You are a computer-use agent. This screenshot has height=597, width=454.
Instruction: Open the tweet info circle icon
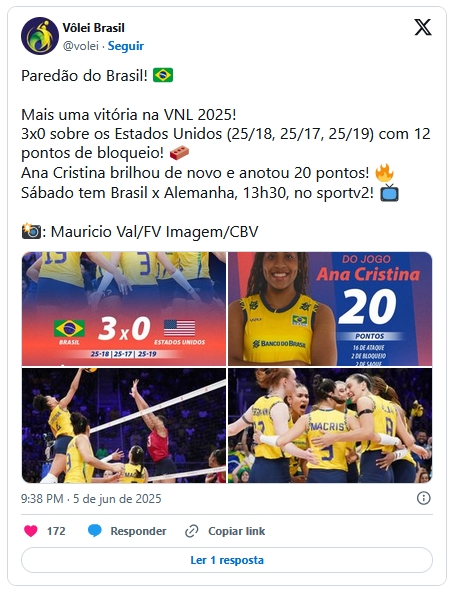point(424,498)
